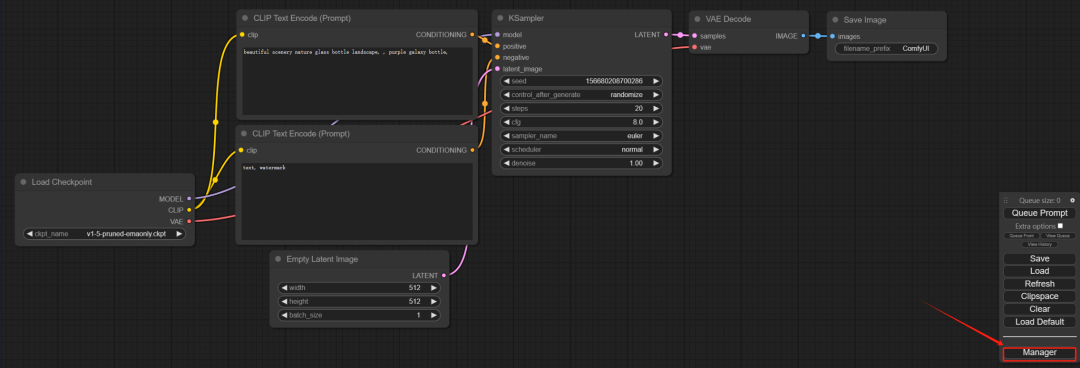
Task: Enable the Extra options checkbox
Action: 1060,225
